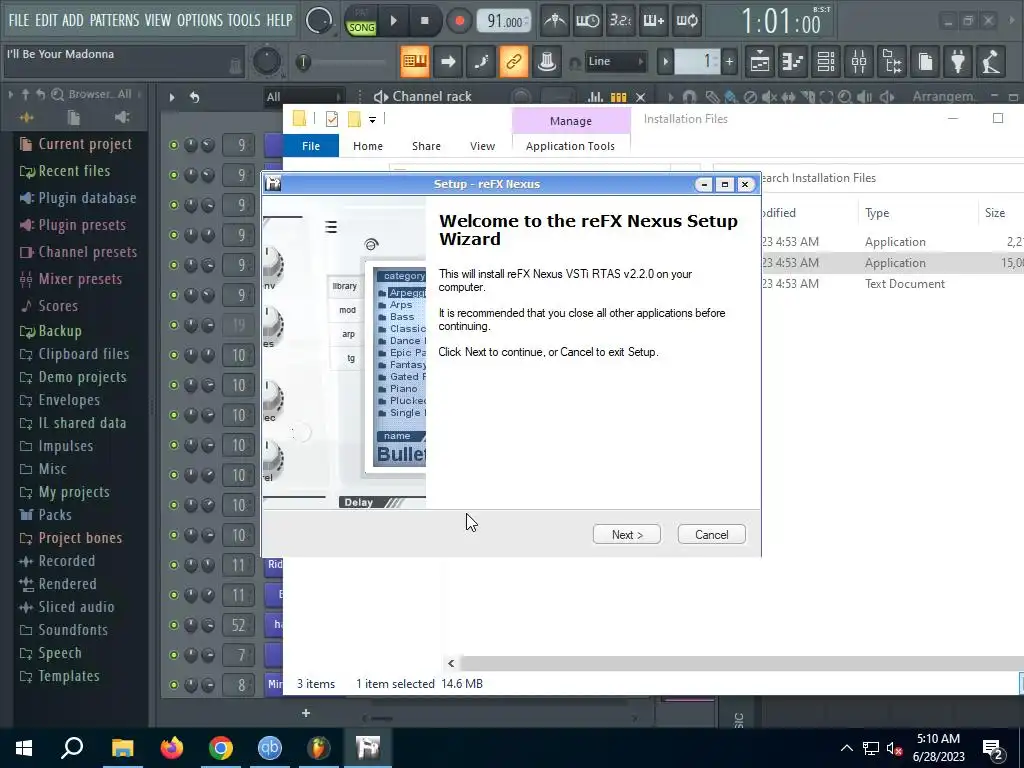The height and width of the screenshot is (768, 1024).
Task: Click the Windows Start button
Action: point(24,748)
